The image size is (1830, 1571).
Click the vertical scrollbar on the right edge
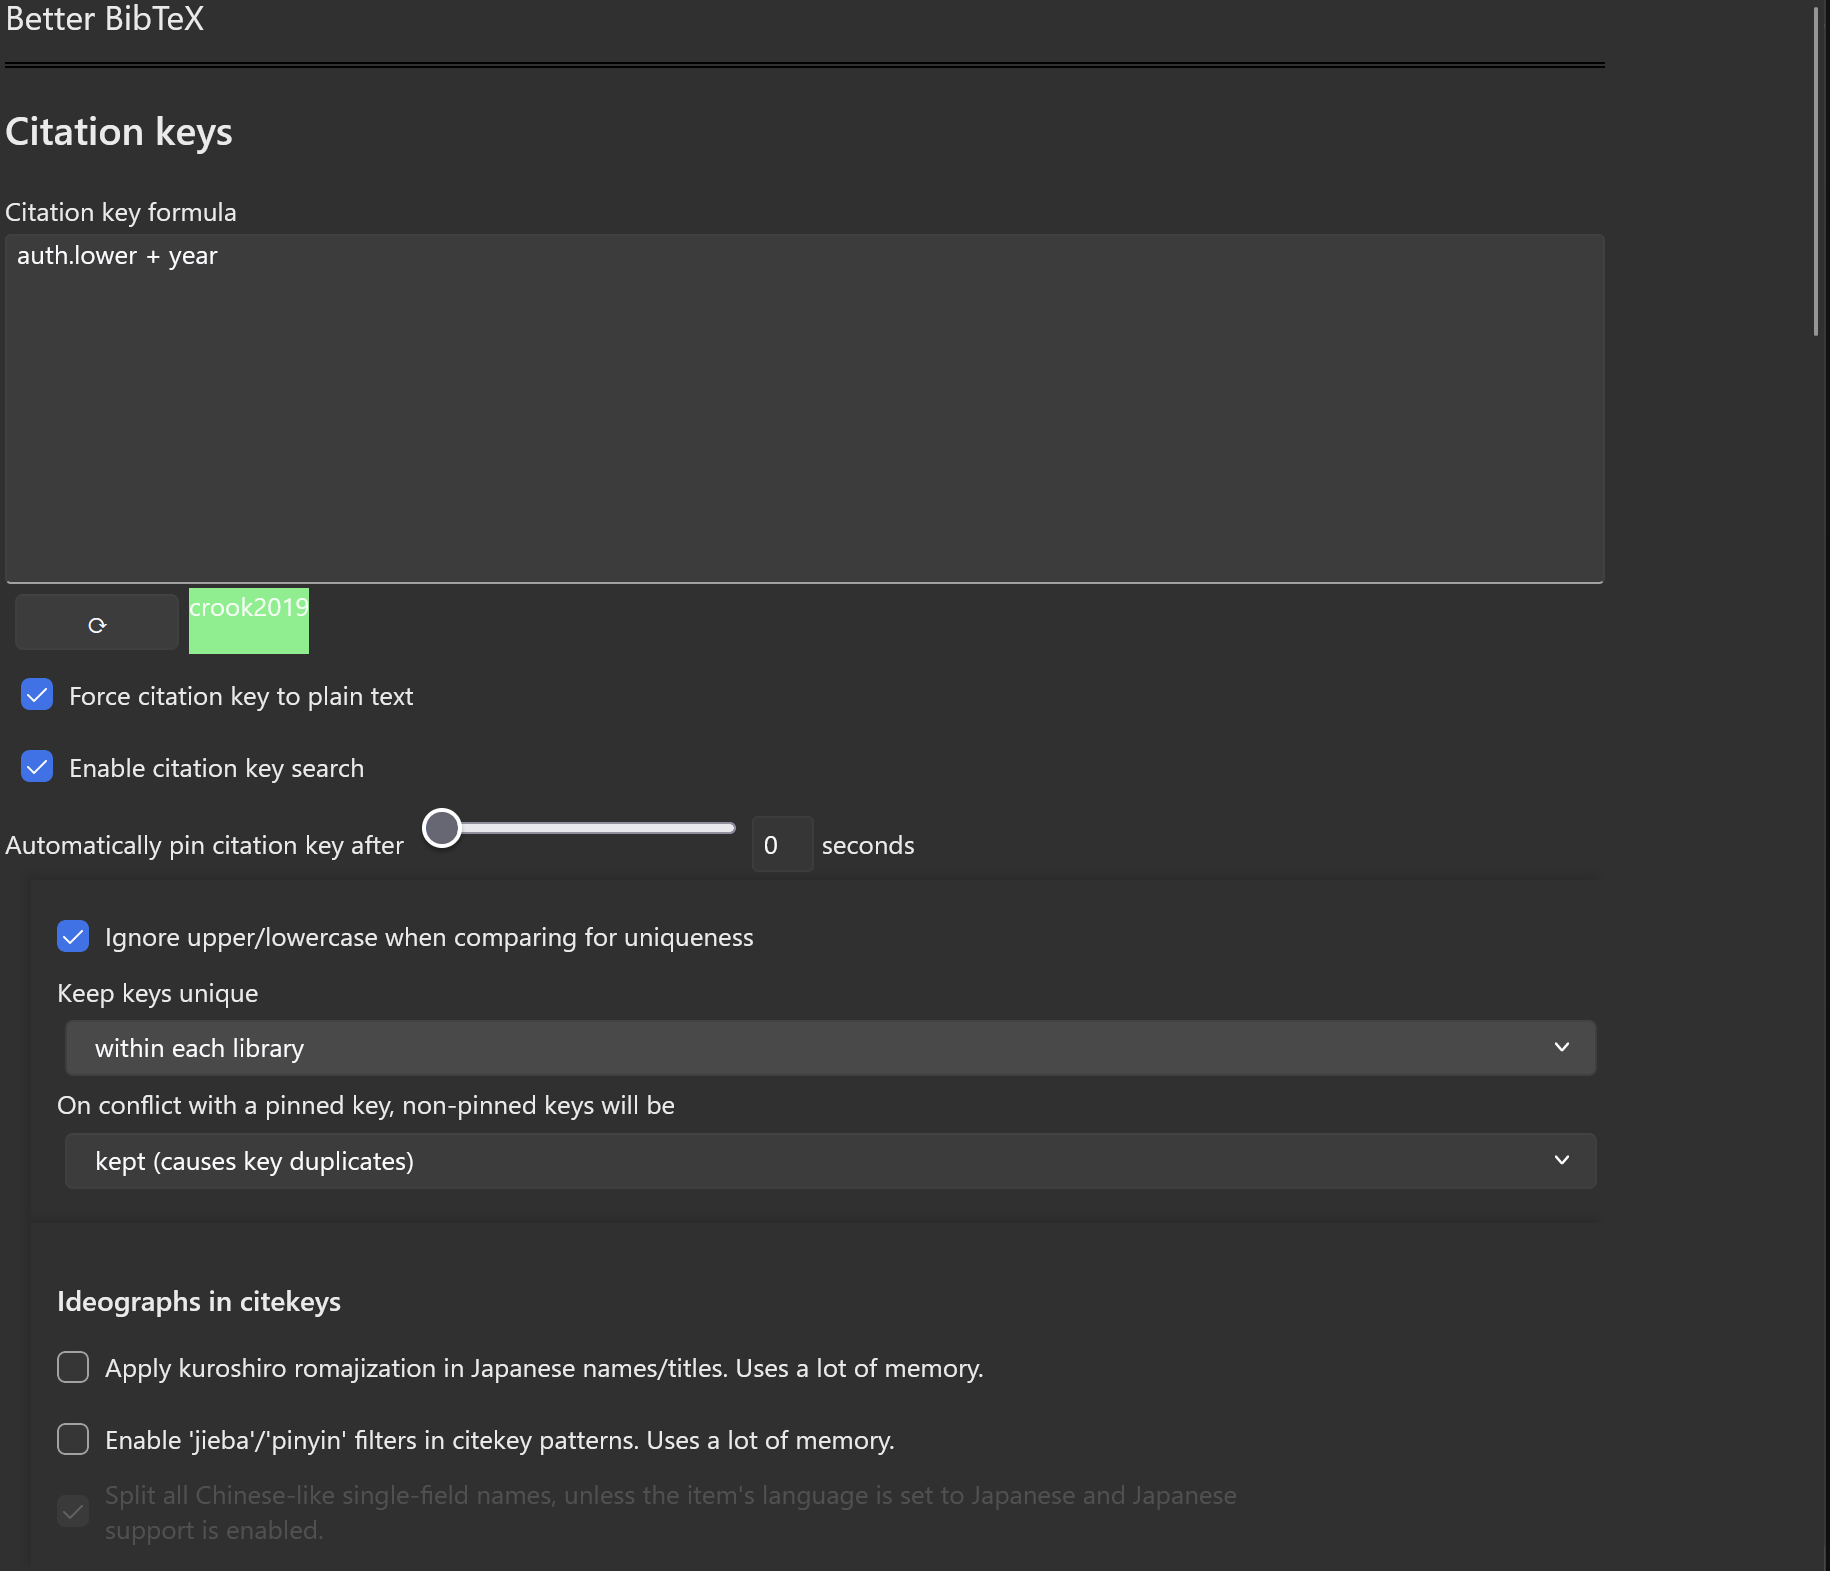(1816, 170)
